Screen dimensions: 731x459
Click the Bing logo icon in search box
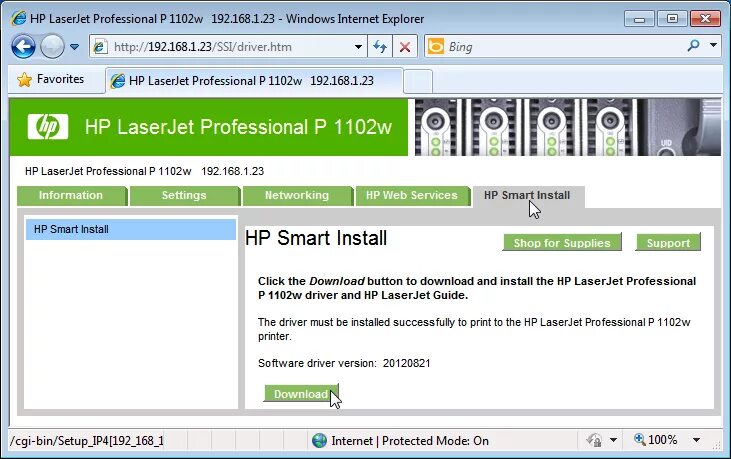tap(436, 47)
